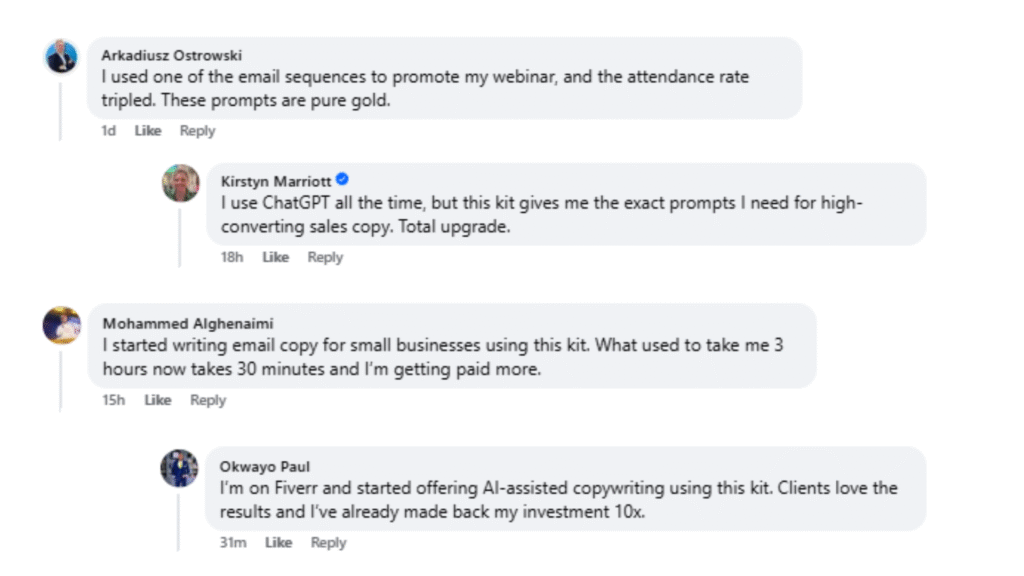Reply to Kirstyn Marriott's comment

(x=325, y=257)
